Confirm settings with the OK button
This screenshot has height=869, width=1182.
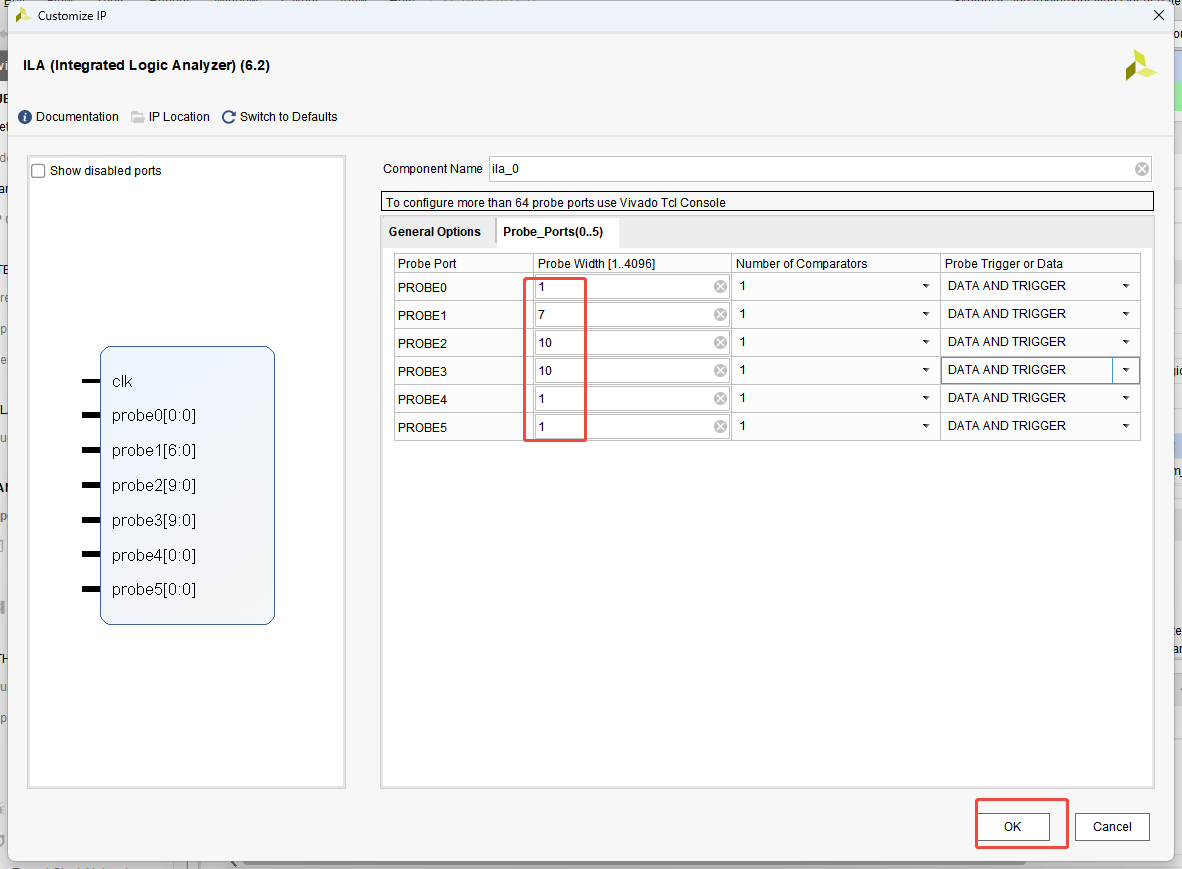(x=1012, y=827)
